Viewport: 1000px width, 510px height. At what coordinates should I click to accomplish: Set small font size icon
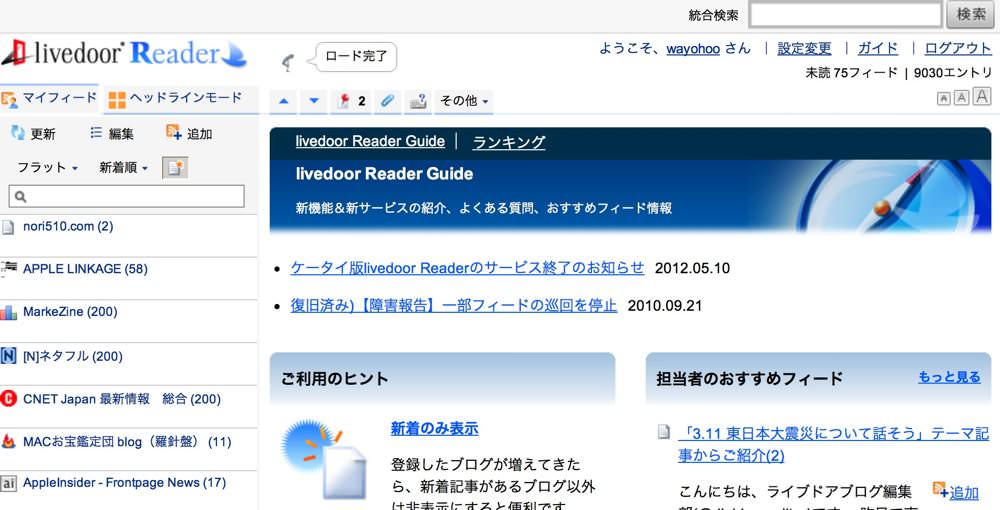[x=943, y=98]
